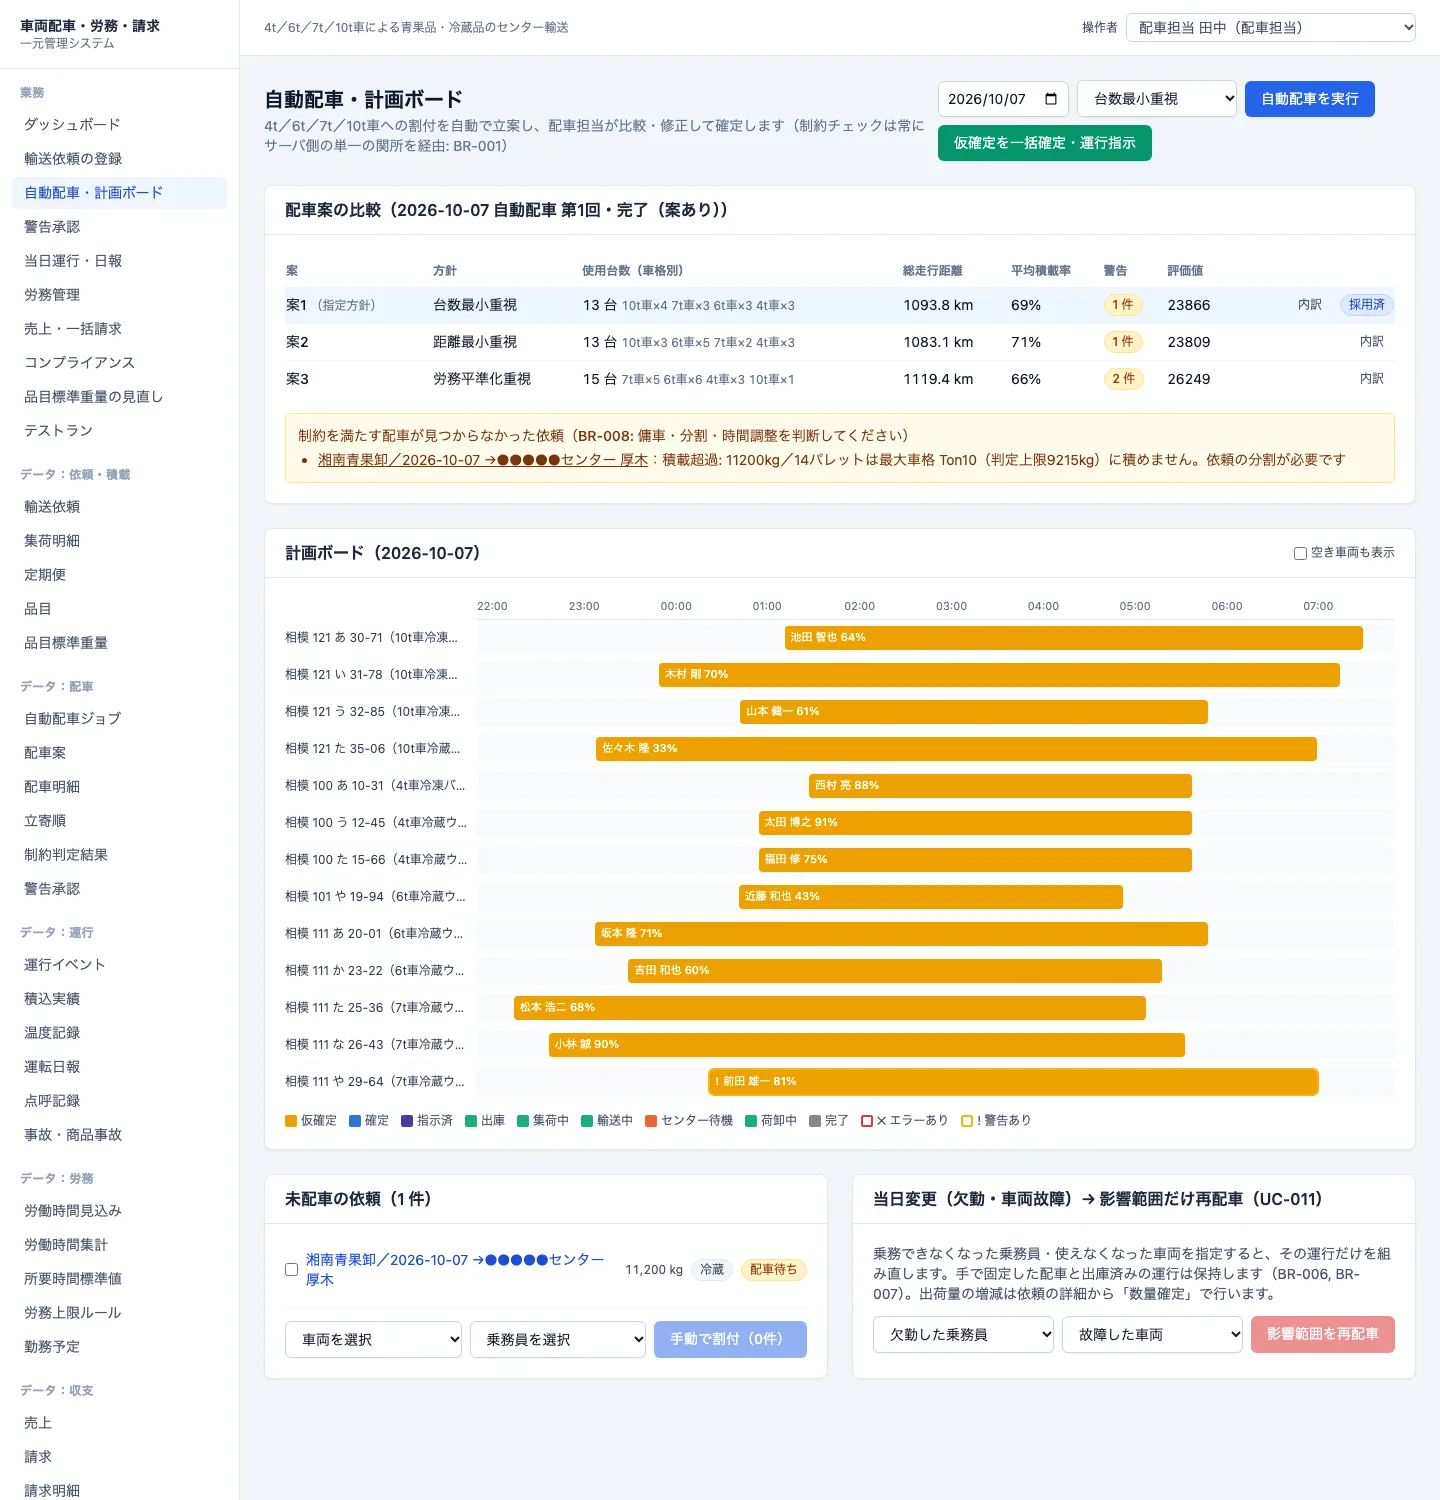This screenshot has width=1440, height=1500.
Task: Click 影響範囲を再配車 button
Action: 1322,1334
